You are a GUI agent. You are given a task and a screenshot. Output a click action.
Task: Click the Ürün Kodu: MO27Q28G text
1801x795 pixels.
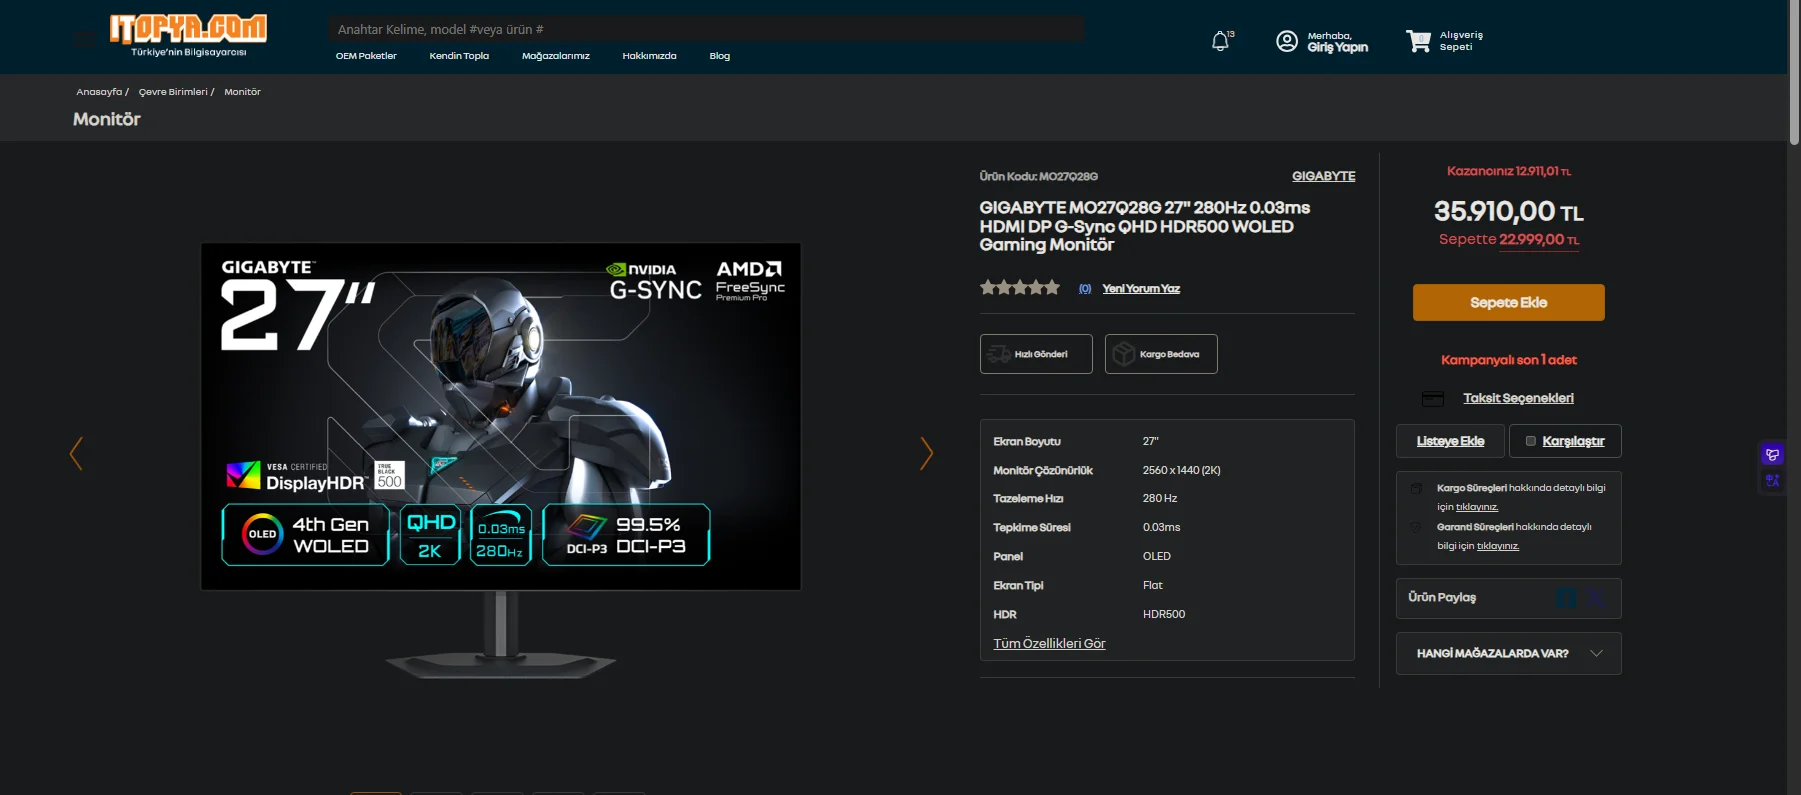tap(1039, 176)
